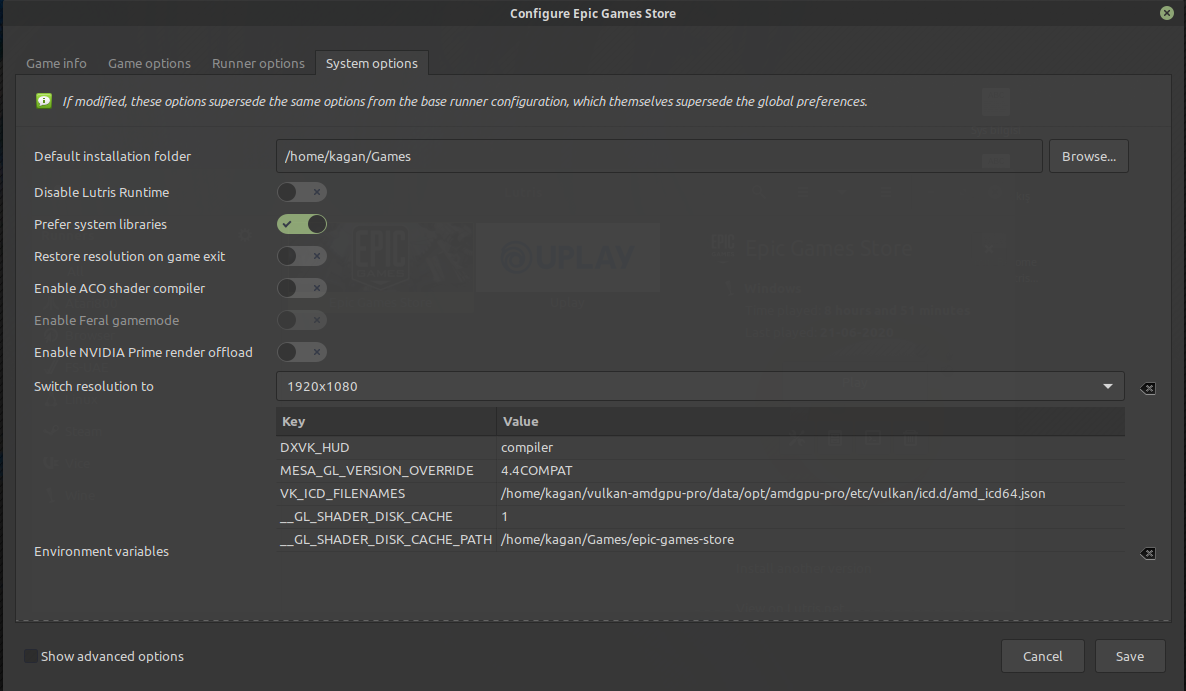Click the Browse... button

(x=1088, y=156)
